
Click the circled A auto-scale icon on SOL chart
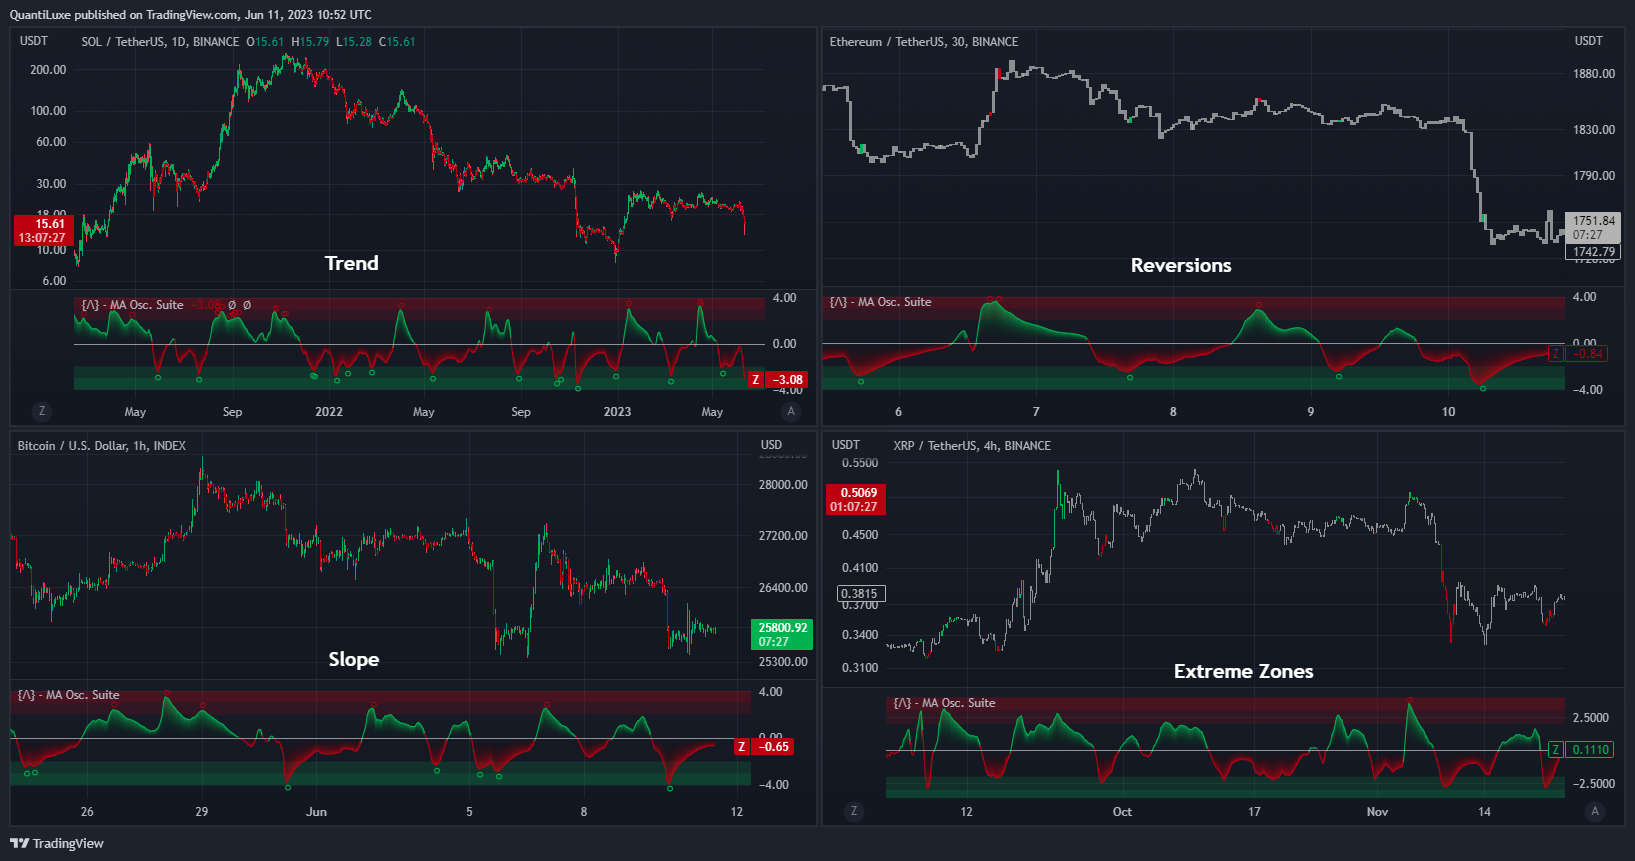pyautogui.click(x=791, y=411)
